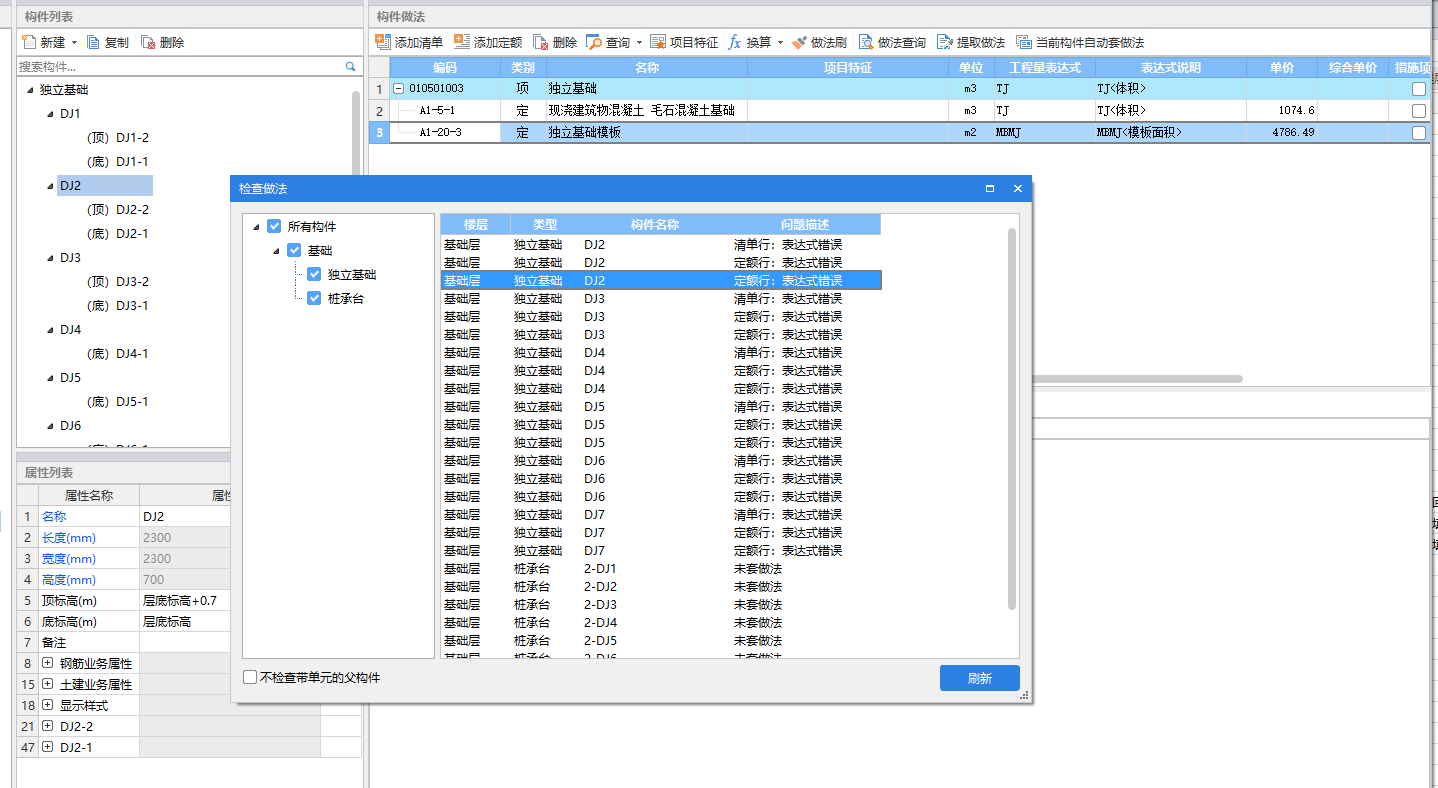Expand 钢筋业务属性 in property list
Image resolution: width=1438 pixels, height=788 pixels.
(48, 663)
